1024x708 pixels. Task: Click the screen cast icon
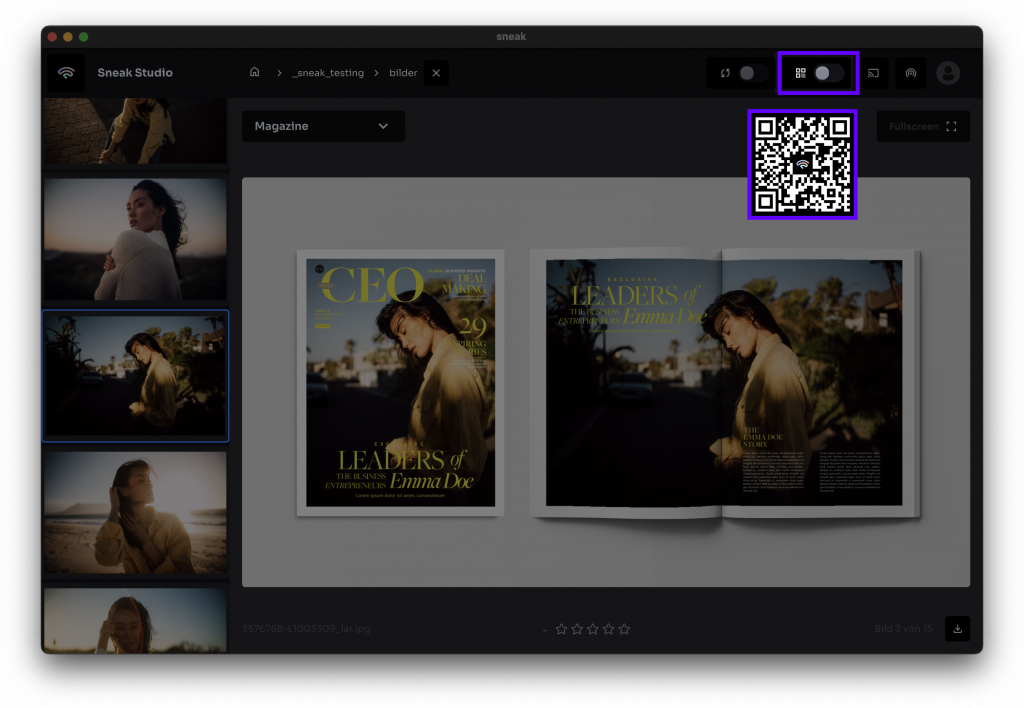873,73
